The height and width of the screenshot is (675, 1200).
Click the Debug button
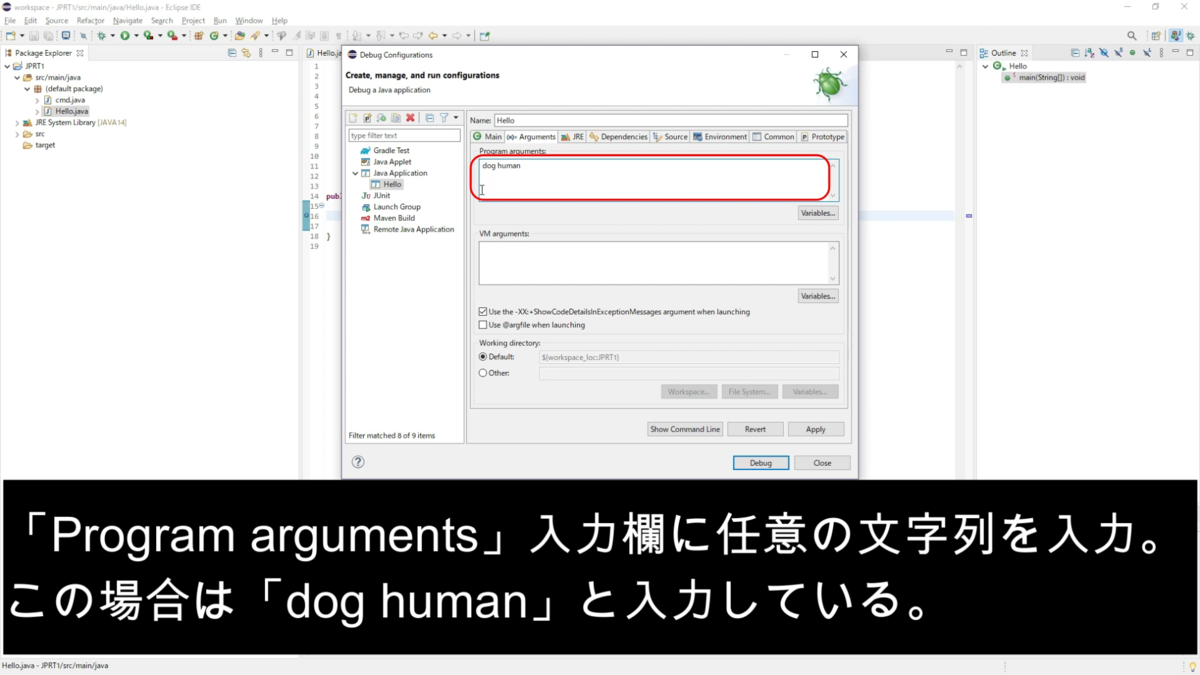tap(761, 463)
